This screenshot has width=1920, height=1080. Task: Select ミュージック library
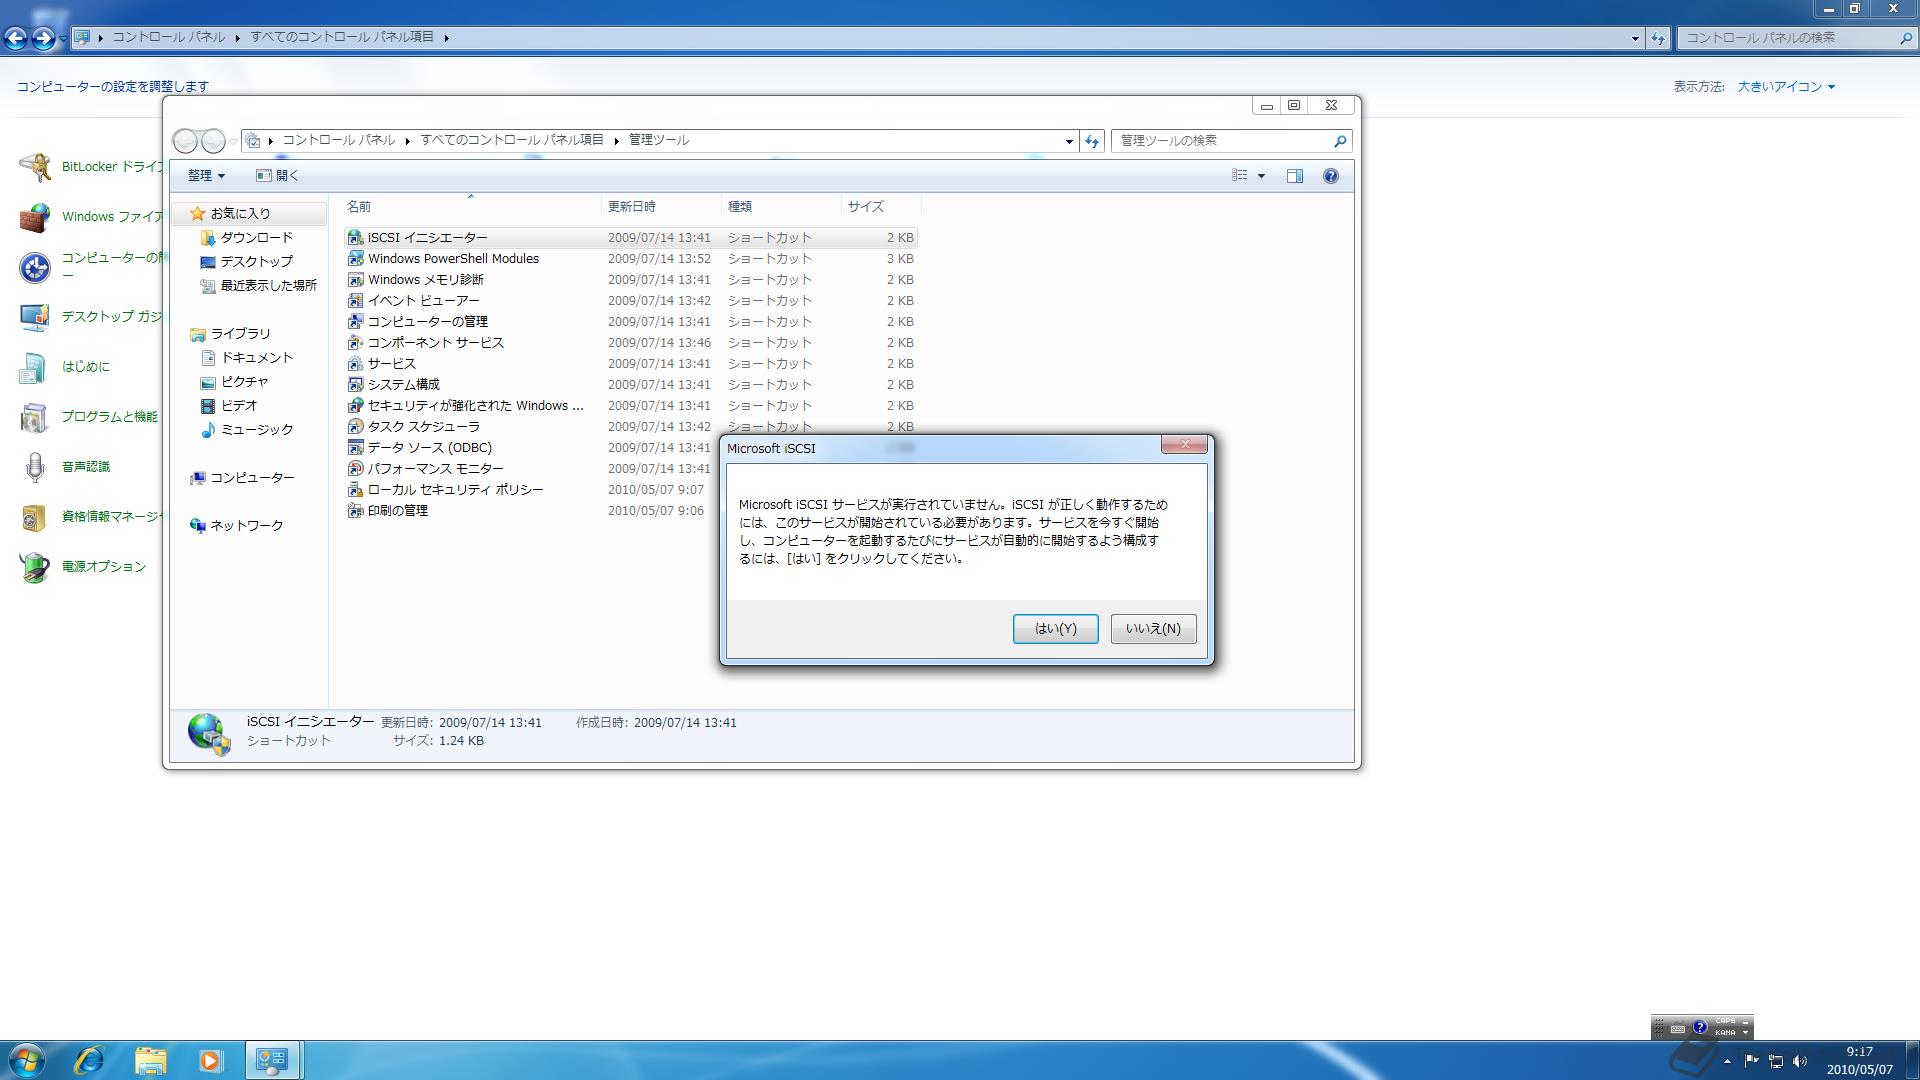coord(256,430)
